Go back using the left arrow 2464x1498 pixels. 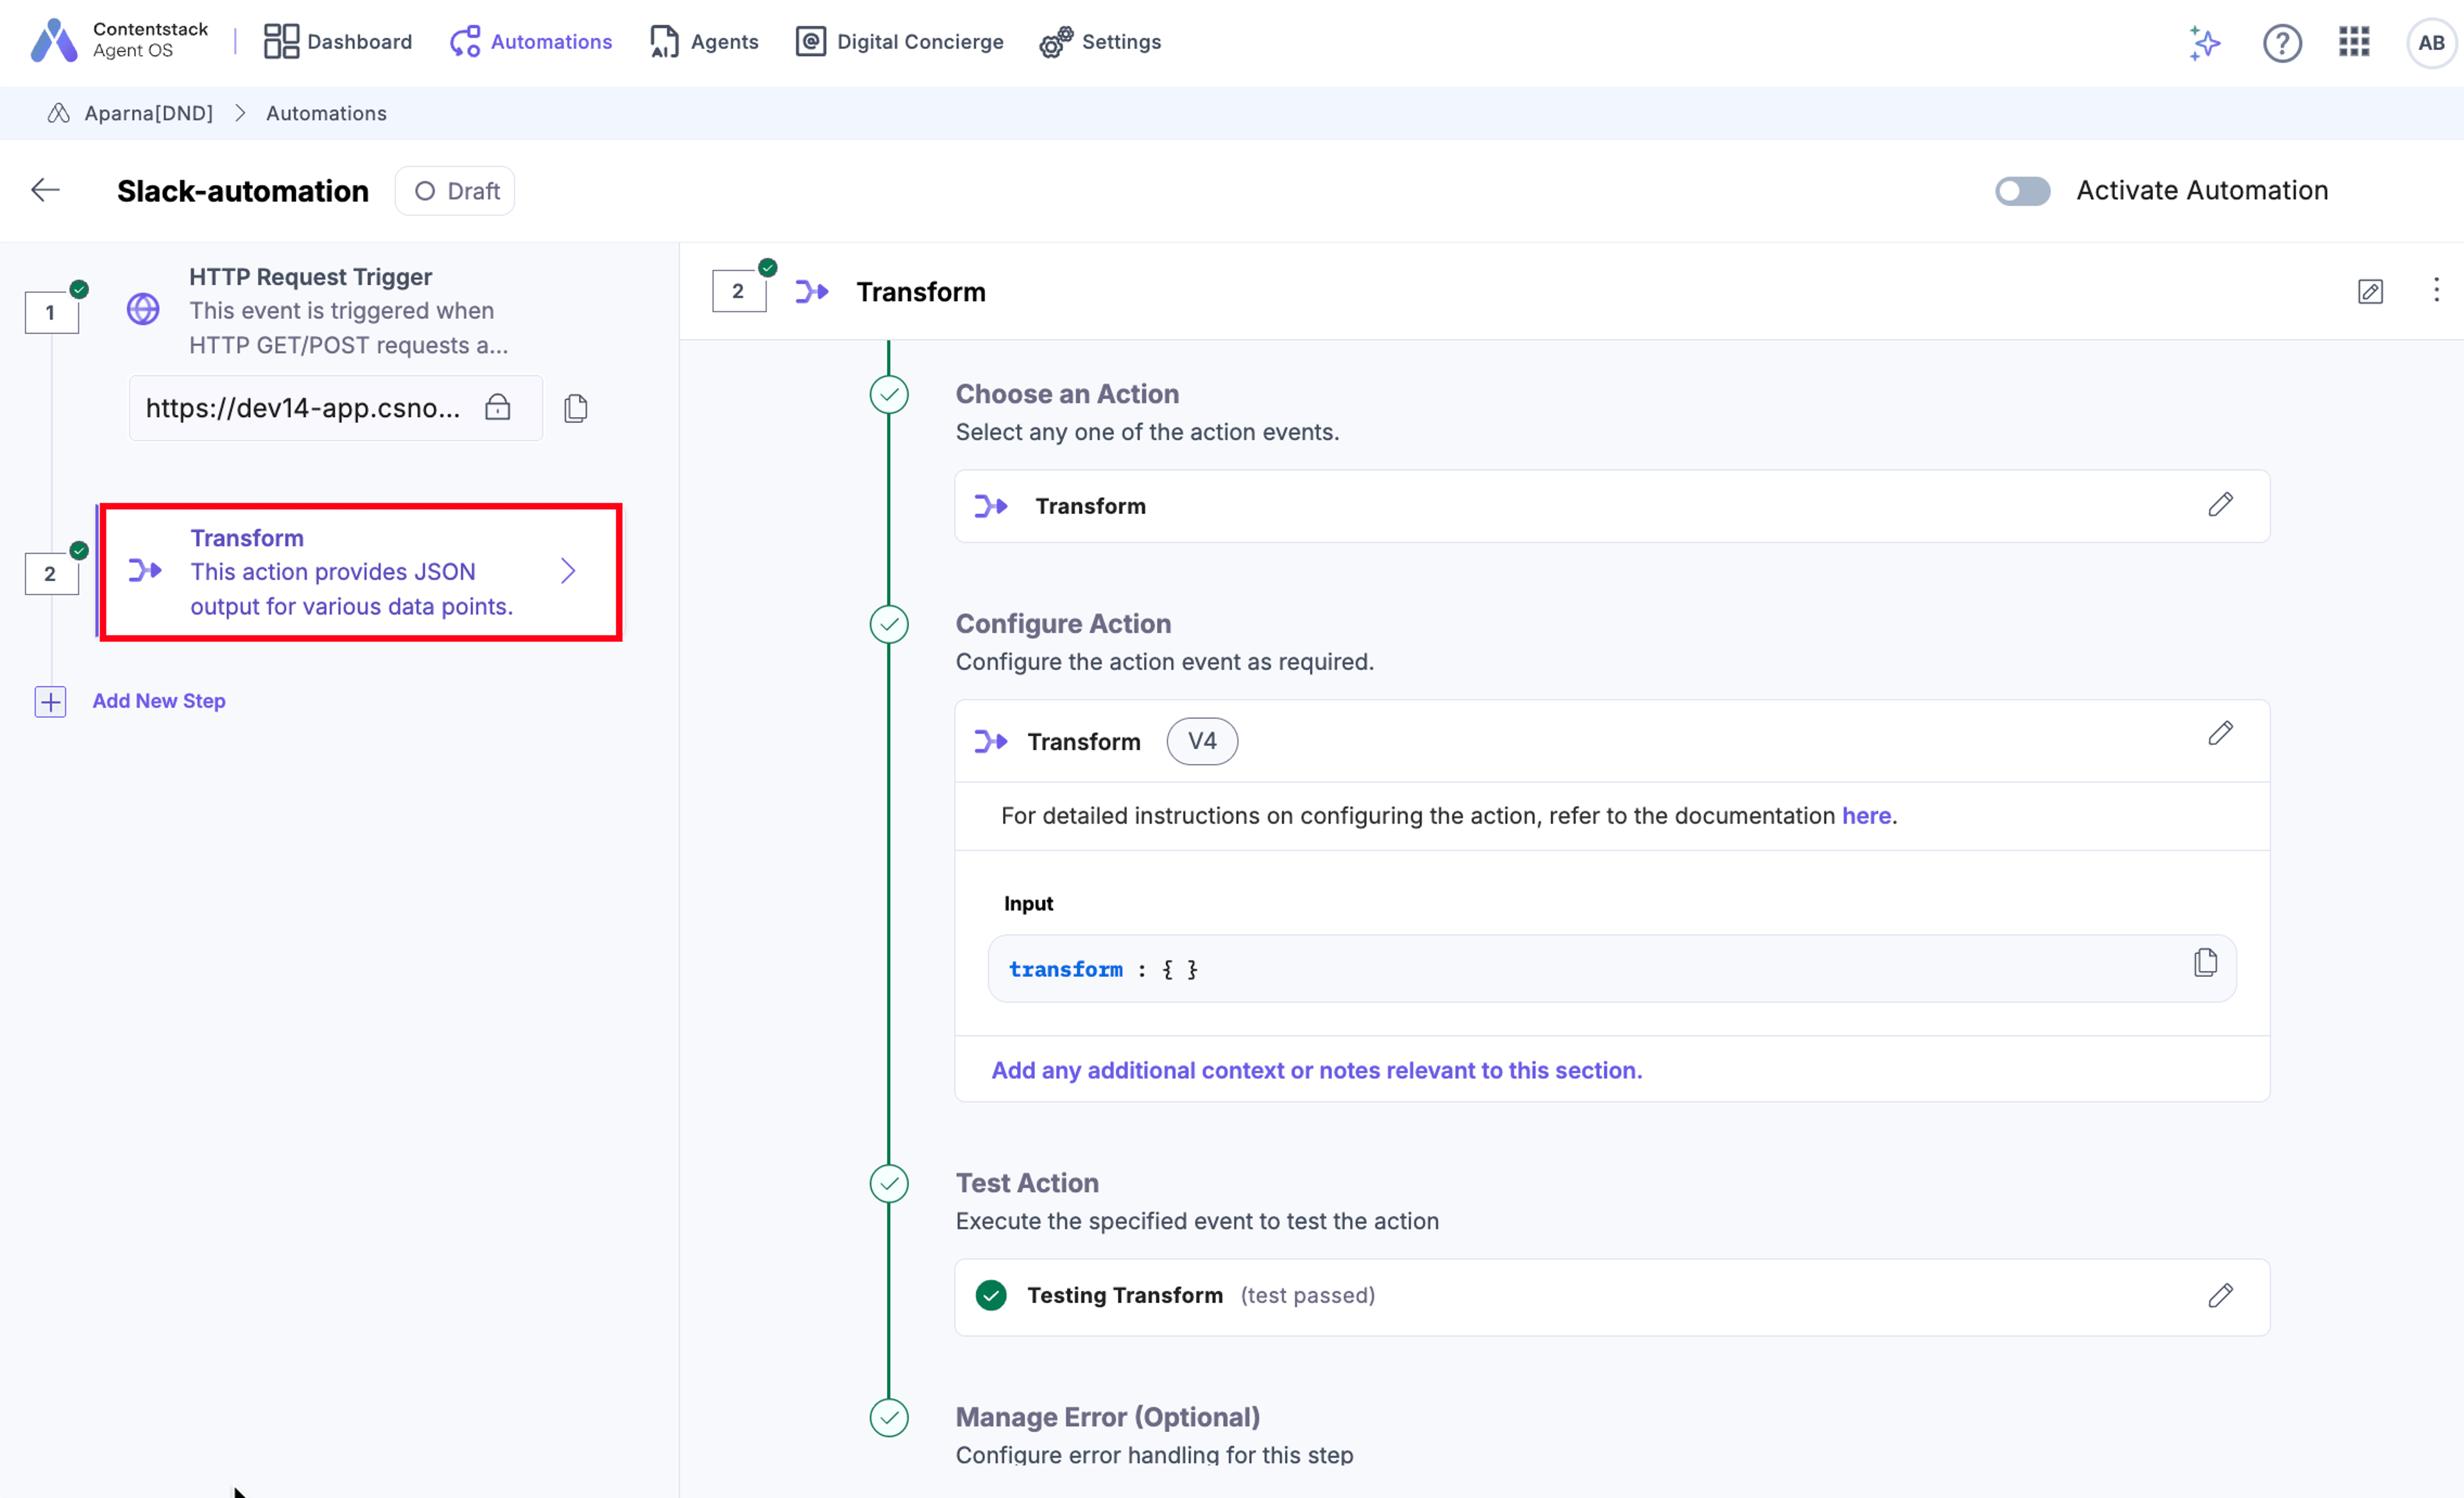45,190
